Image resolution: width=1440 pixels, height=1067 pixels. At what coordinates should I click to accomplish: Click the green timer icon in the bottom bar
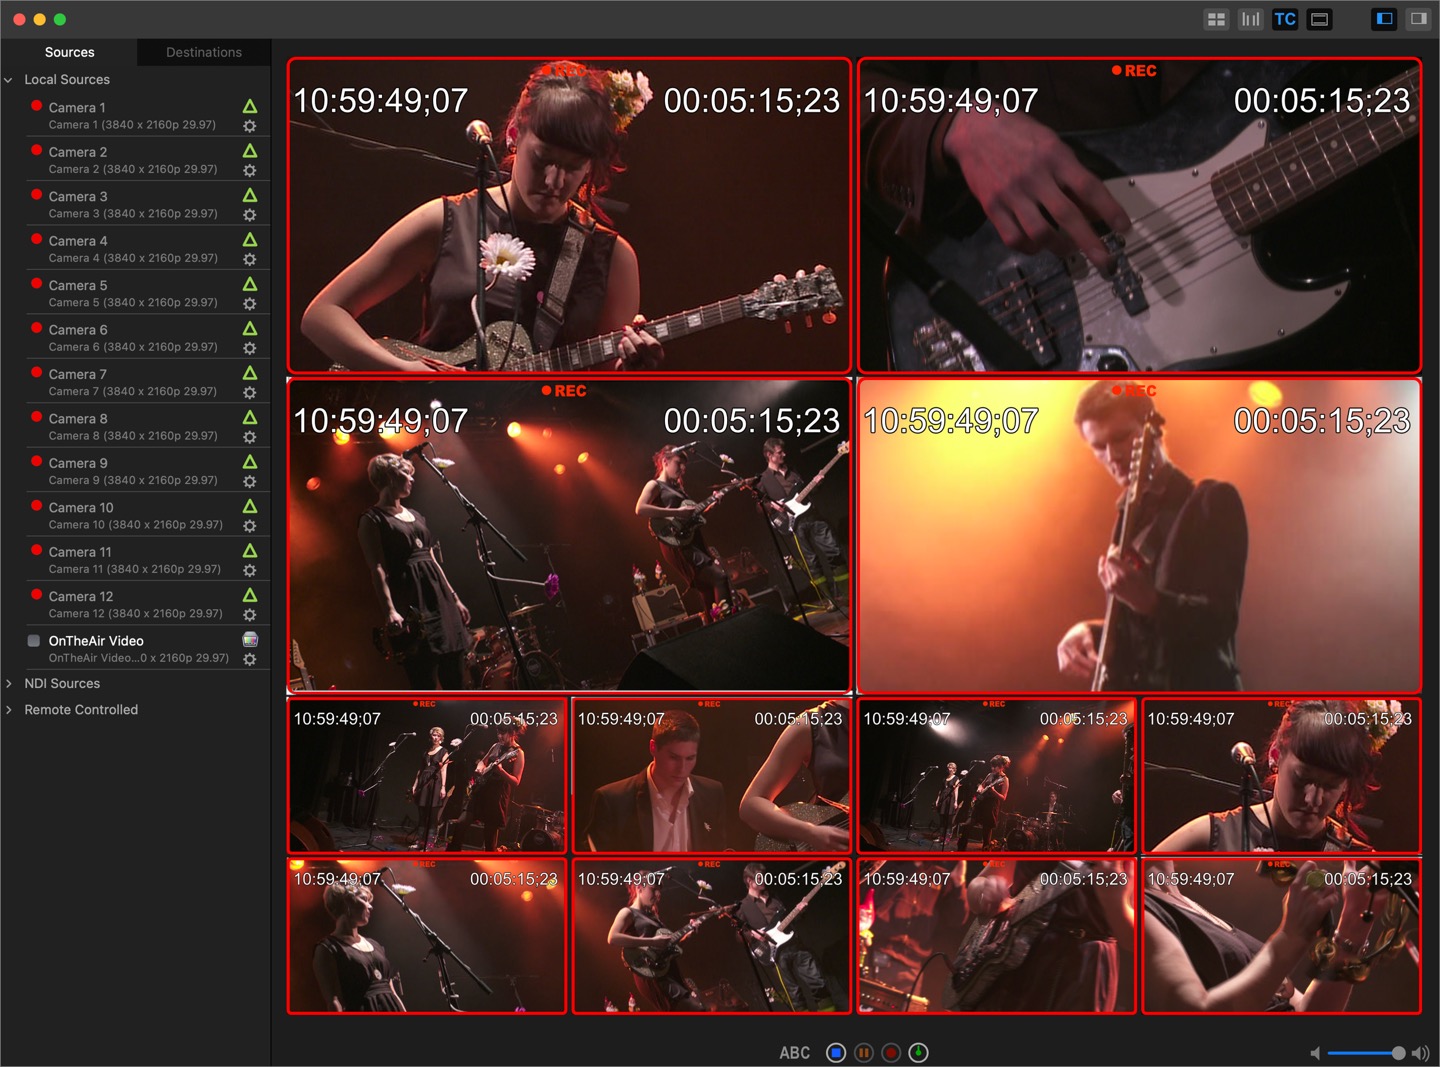(918, 1052)
